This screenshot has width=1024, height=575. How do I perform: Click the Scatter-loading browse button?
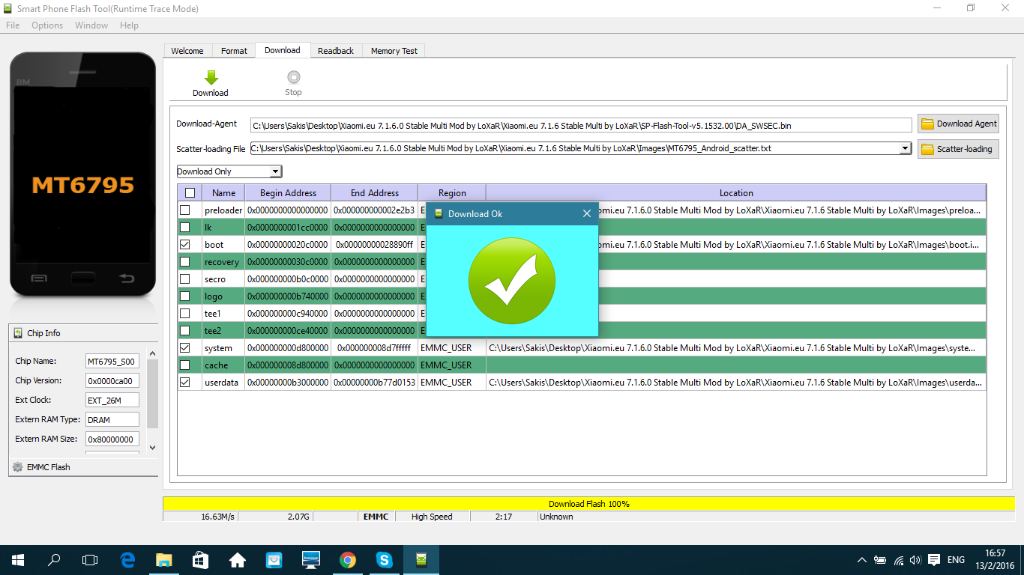pos(958,149)
